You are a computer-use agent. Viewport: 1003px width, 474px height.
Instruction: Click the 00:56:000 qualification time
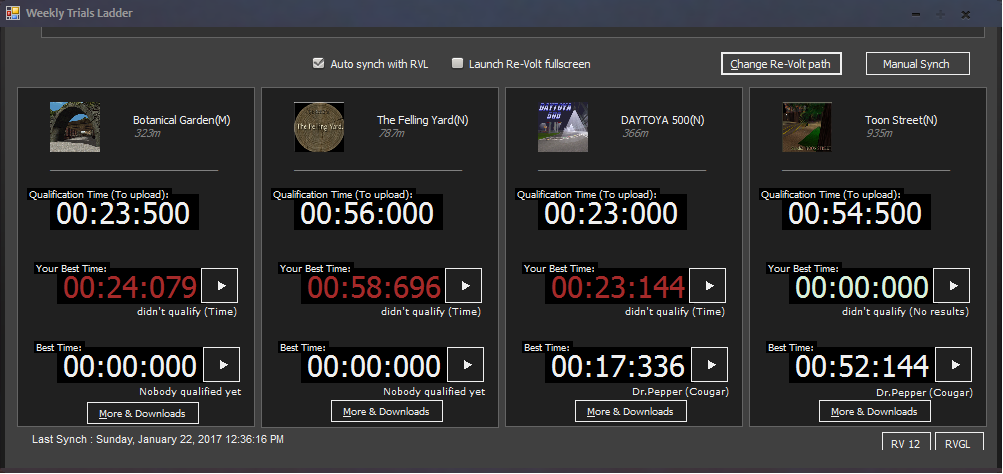tap(368, 214)
